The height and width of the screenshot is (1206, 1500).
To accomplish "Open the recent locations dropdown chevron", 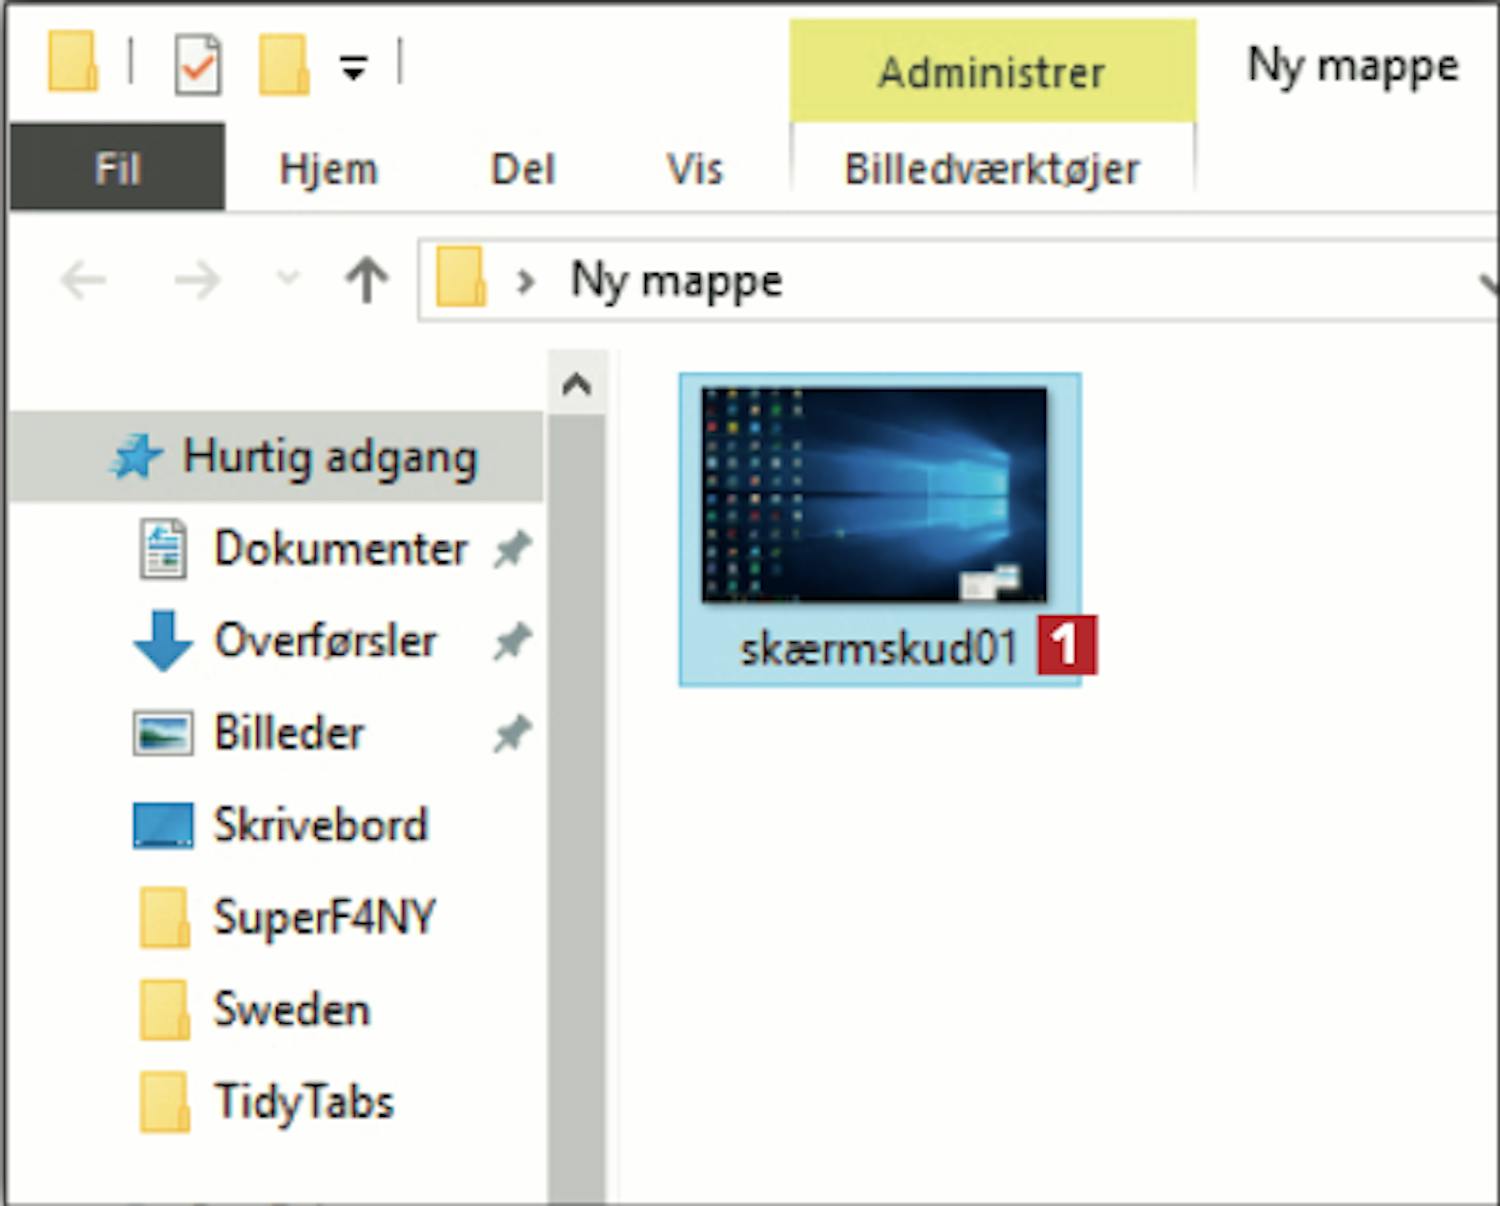I will [x=288, y=277].
